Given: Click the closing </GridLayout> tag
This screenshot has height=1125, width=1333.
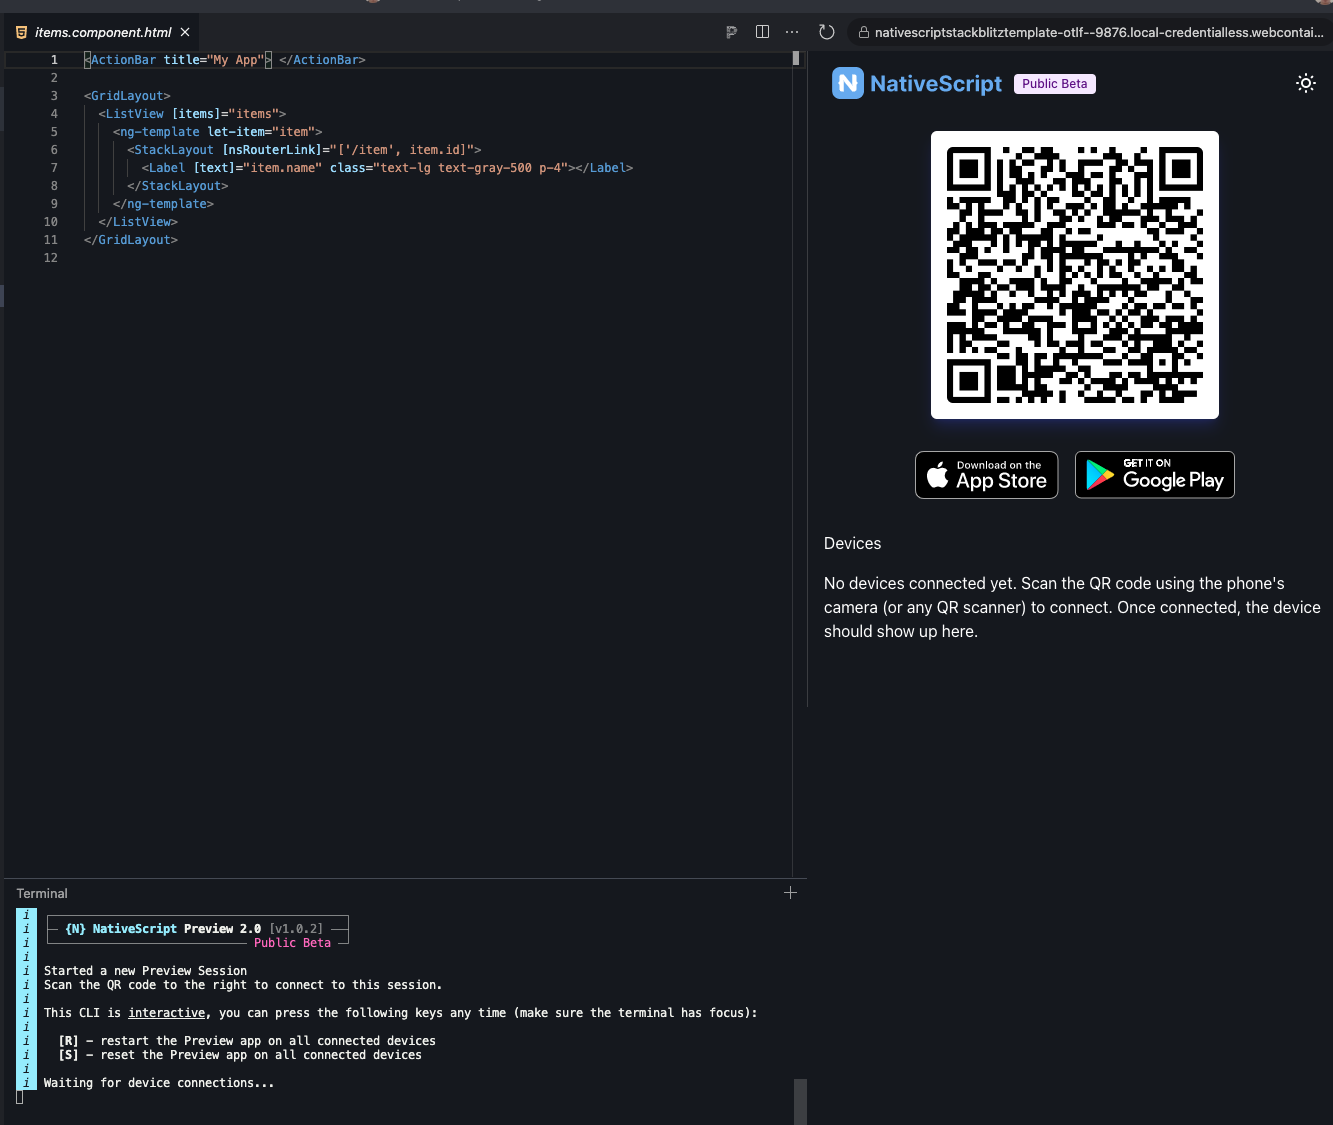Looking at the screenshot, I should pos(131,240).
